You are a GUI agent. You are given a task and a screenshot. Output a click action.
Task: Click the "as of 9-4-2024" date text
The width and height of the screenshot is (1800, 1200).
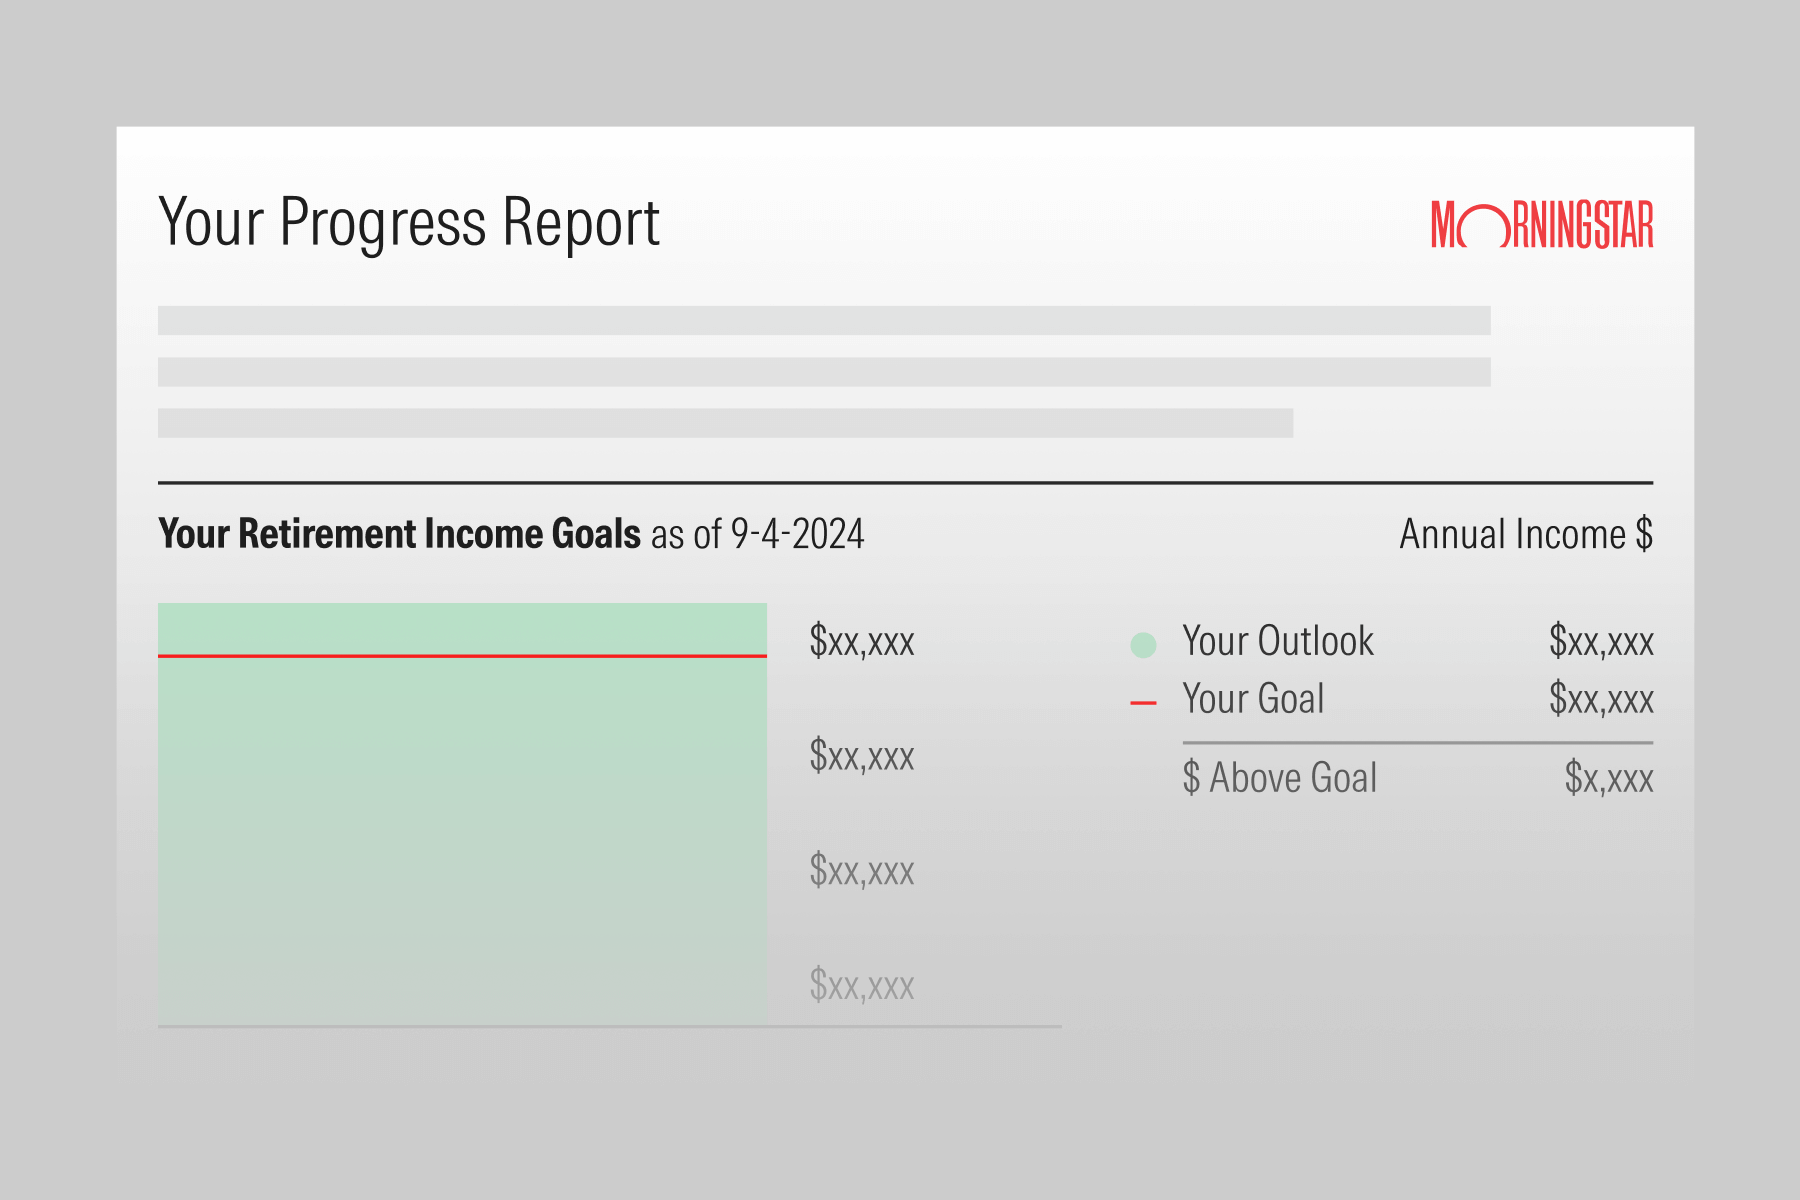[758, 534]
